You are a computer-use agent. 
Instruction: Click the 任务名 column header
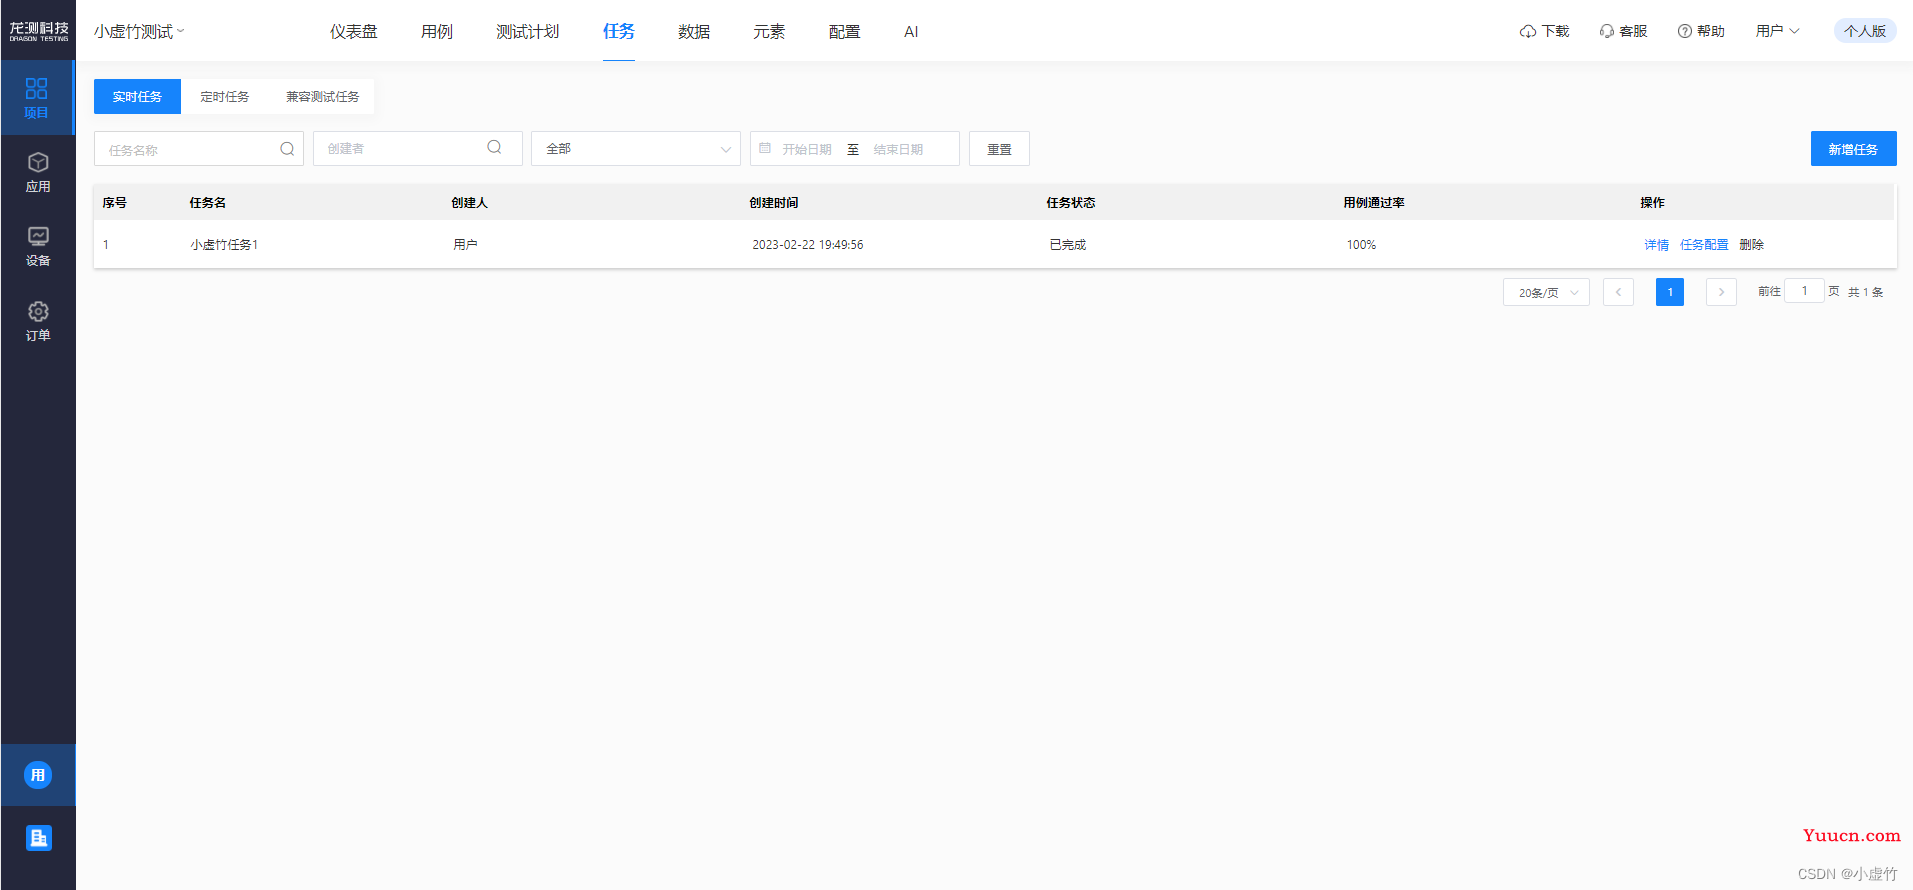coord(208,203)
